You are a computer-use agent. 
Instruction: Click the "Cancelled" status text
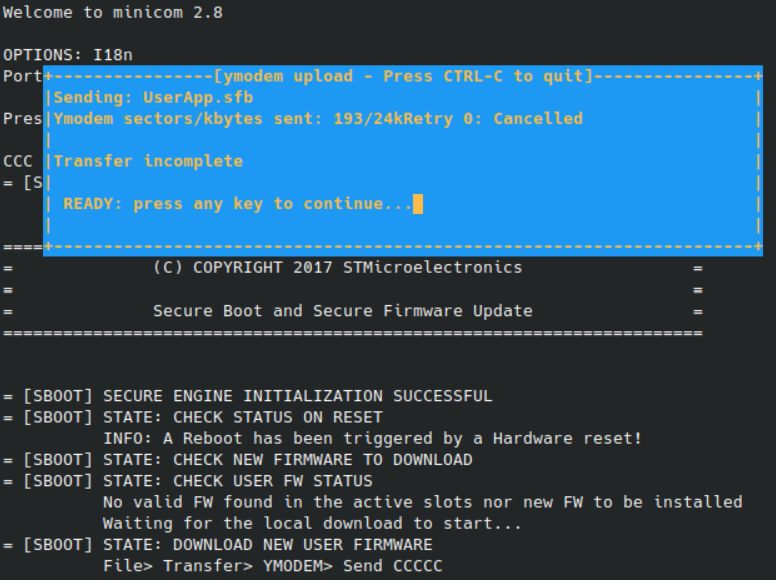[x=538, y=119]
